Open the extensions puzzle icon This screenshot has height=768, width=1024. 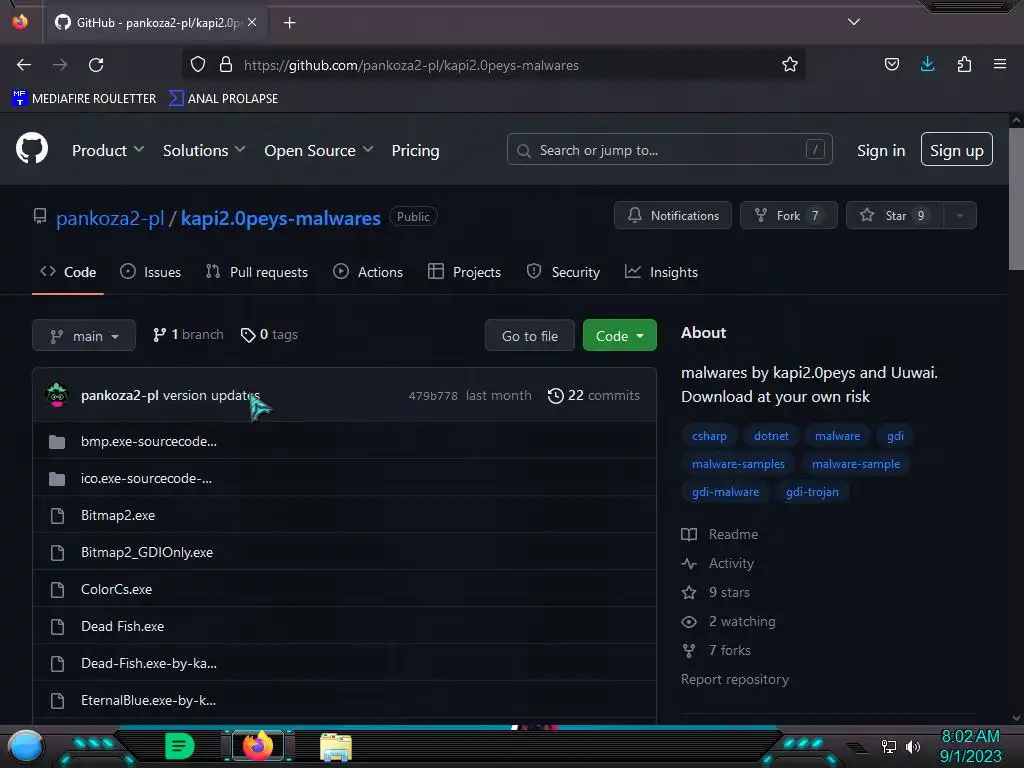964,64
